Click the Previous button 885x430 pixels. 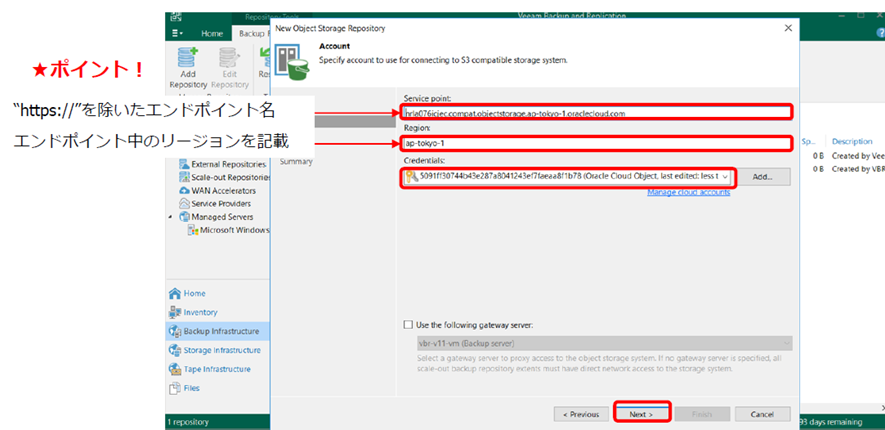pyautogui.click(x=581, y=414)
